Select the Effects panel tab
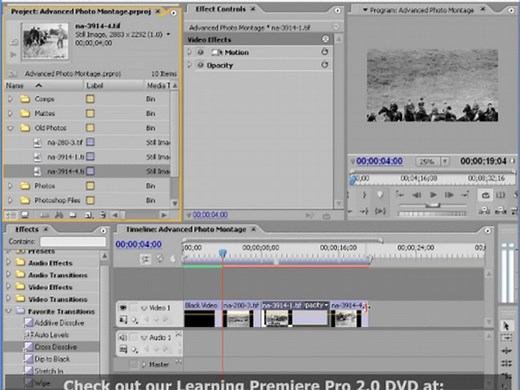 [27, 229]
